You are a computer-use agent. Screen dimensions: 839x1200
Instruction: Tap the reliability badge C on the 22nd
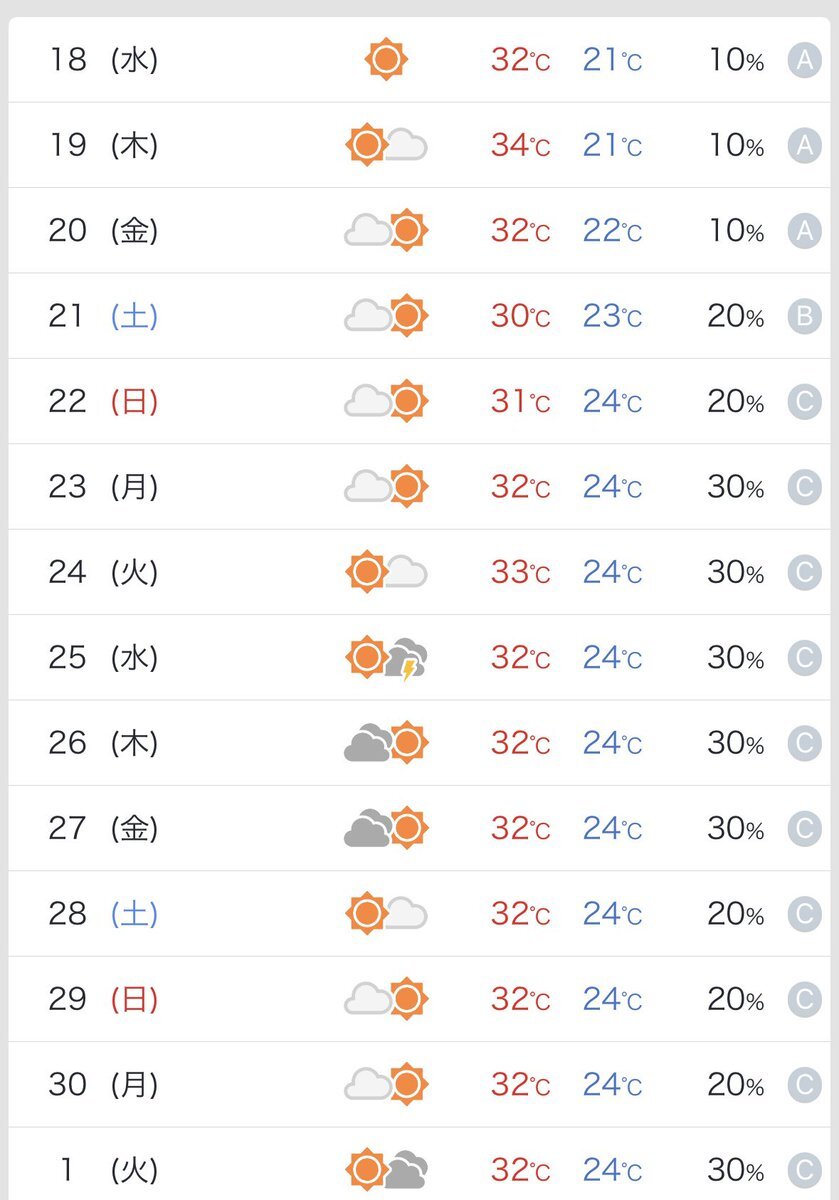click(804, 402)
